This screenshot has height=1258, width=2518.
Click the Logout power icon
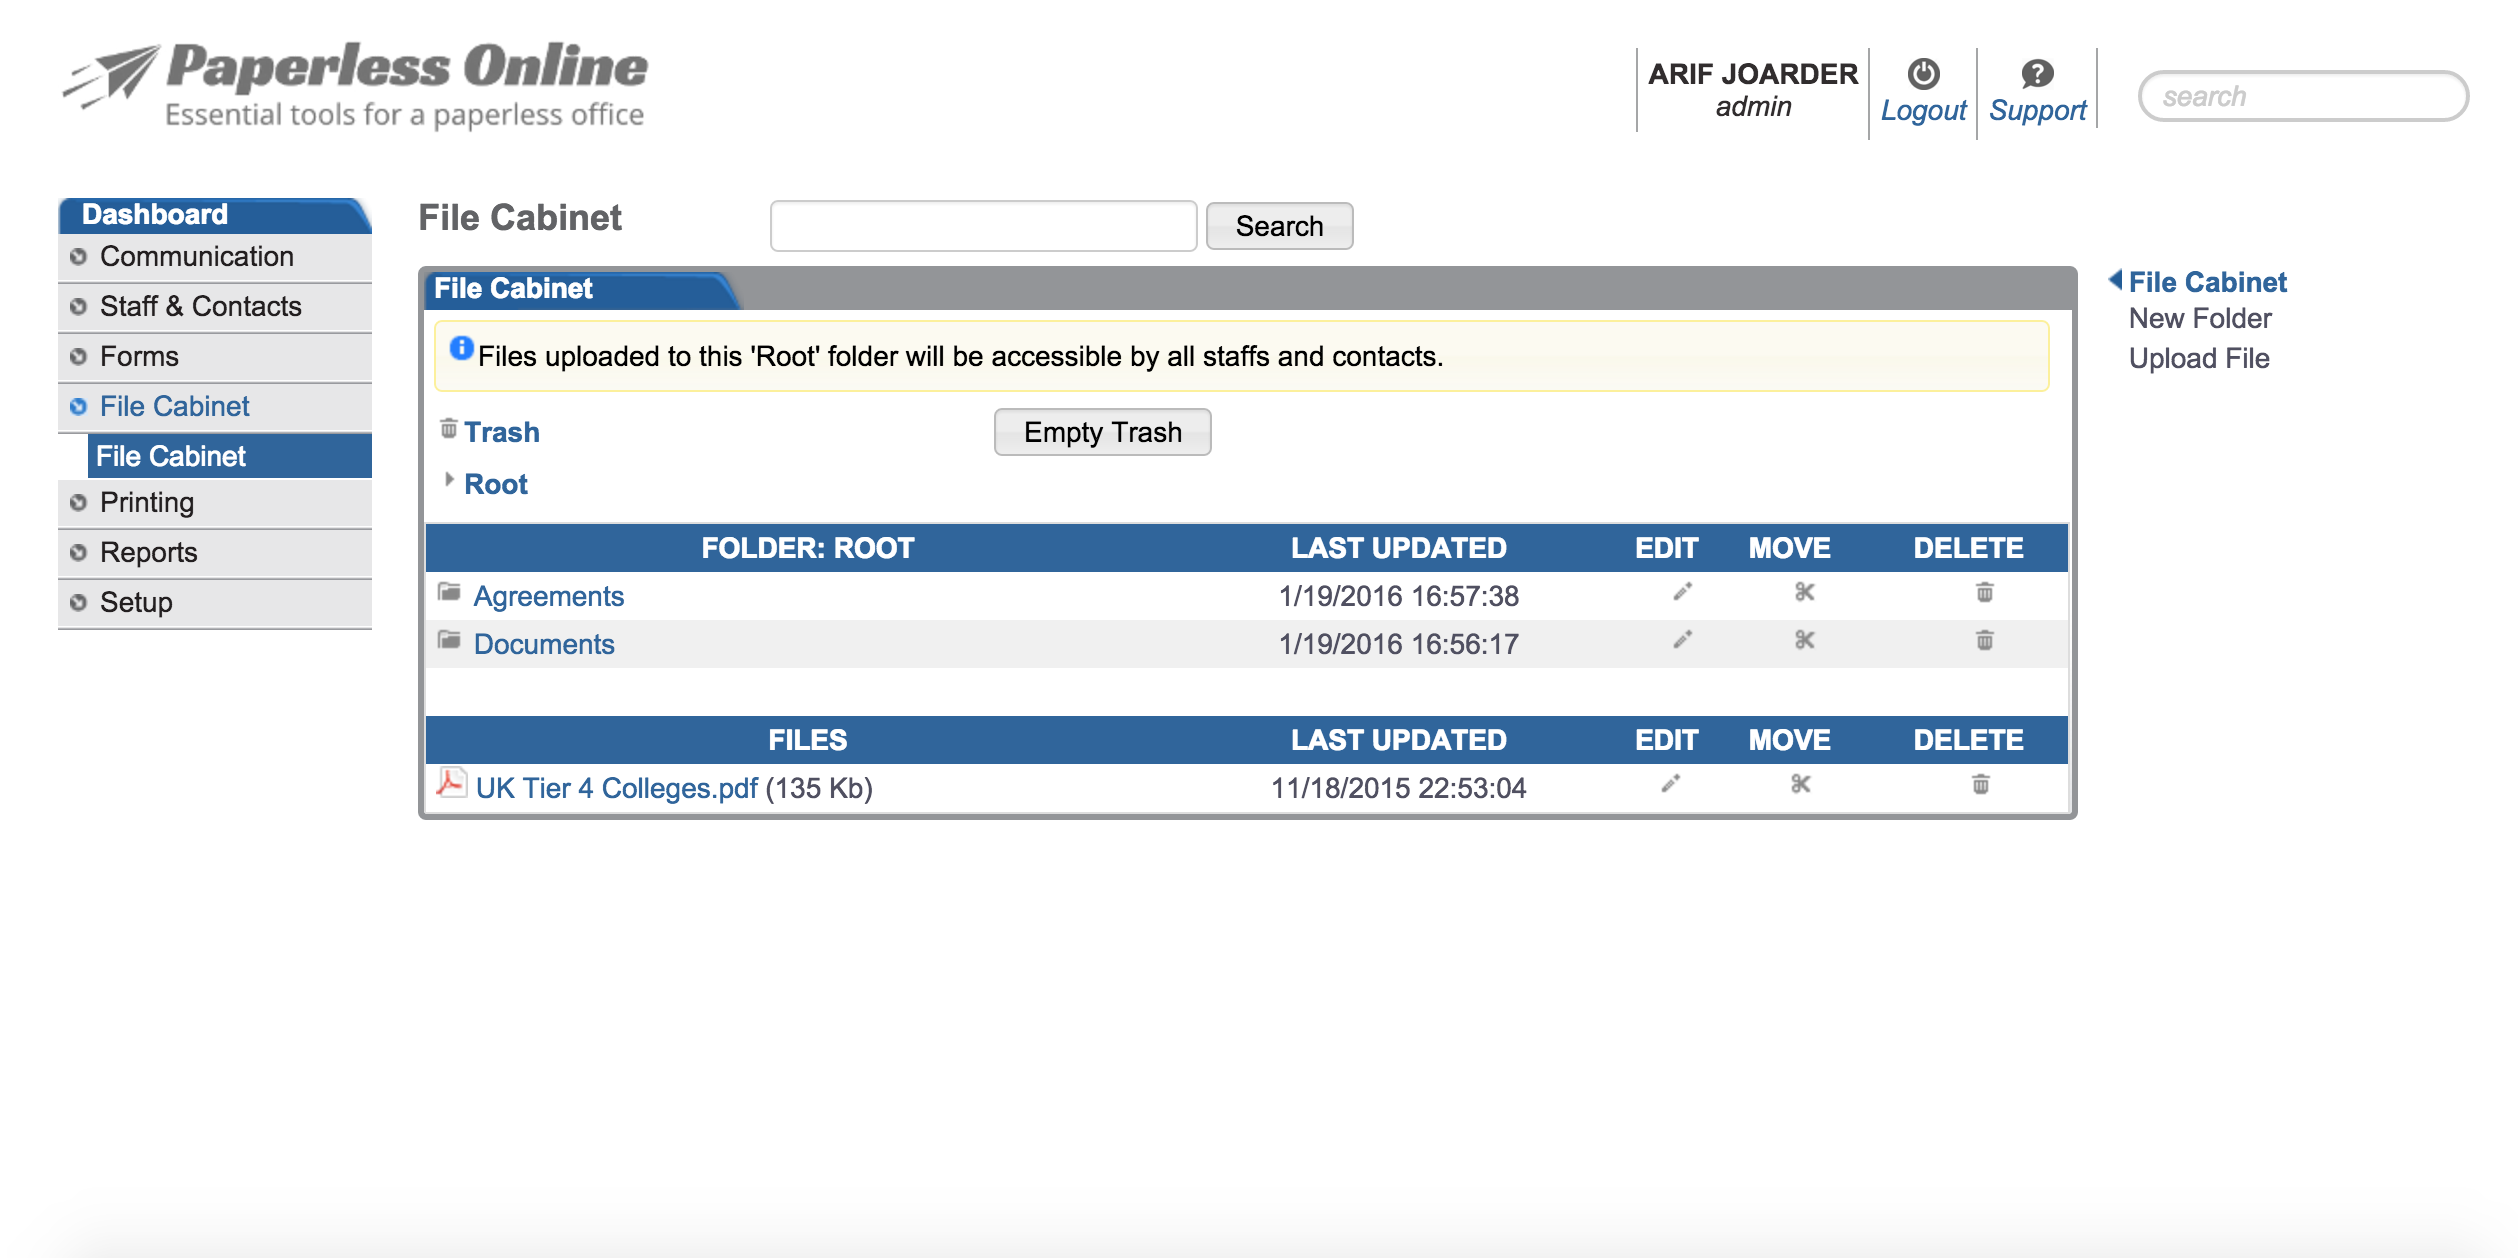click(1923, 72)
